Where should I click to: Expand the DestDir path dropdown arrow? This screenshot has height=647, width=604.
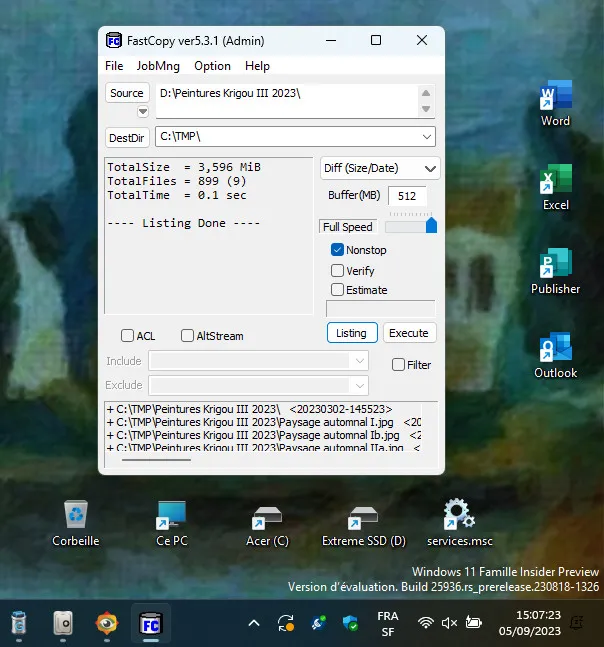tap(427, 137)
